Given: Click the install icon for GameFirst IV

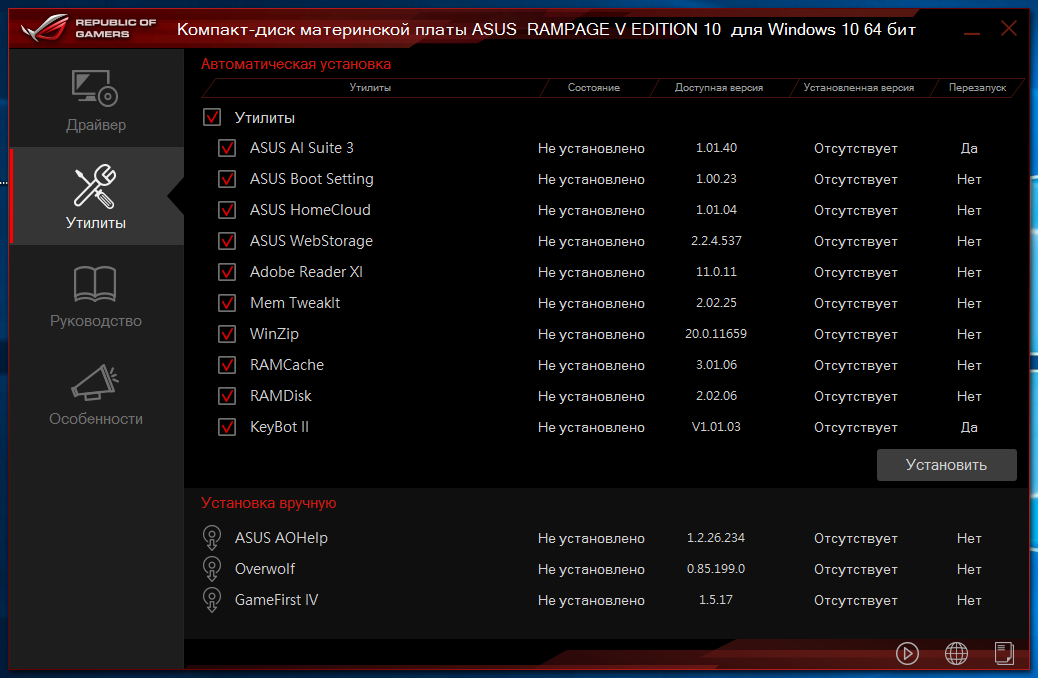Looking at the screenshot, I should 211,600.
